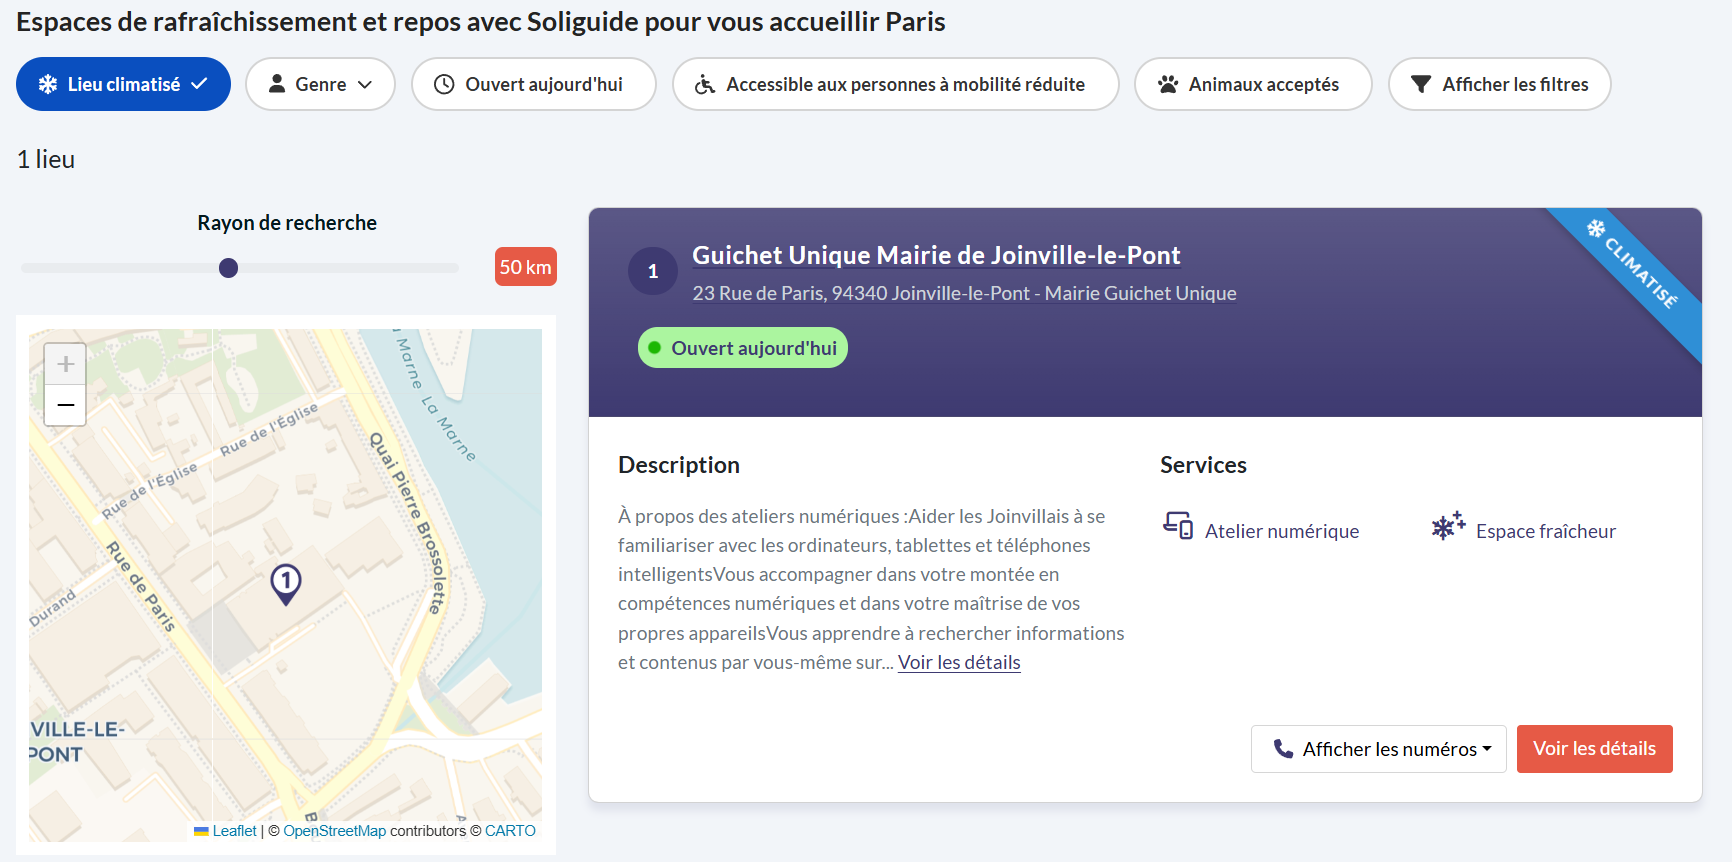Screen dimensions: 1732x862
Task: Click the 1 lieu results count
Action: point(46,159)
